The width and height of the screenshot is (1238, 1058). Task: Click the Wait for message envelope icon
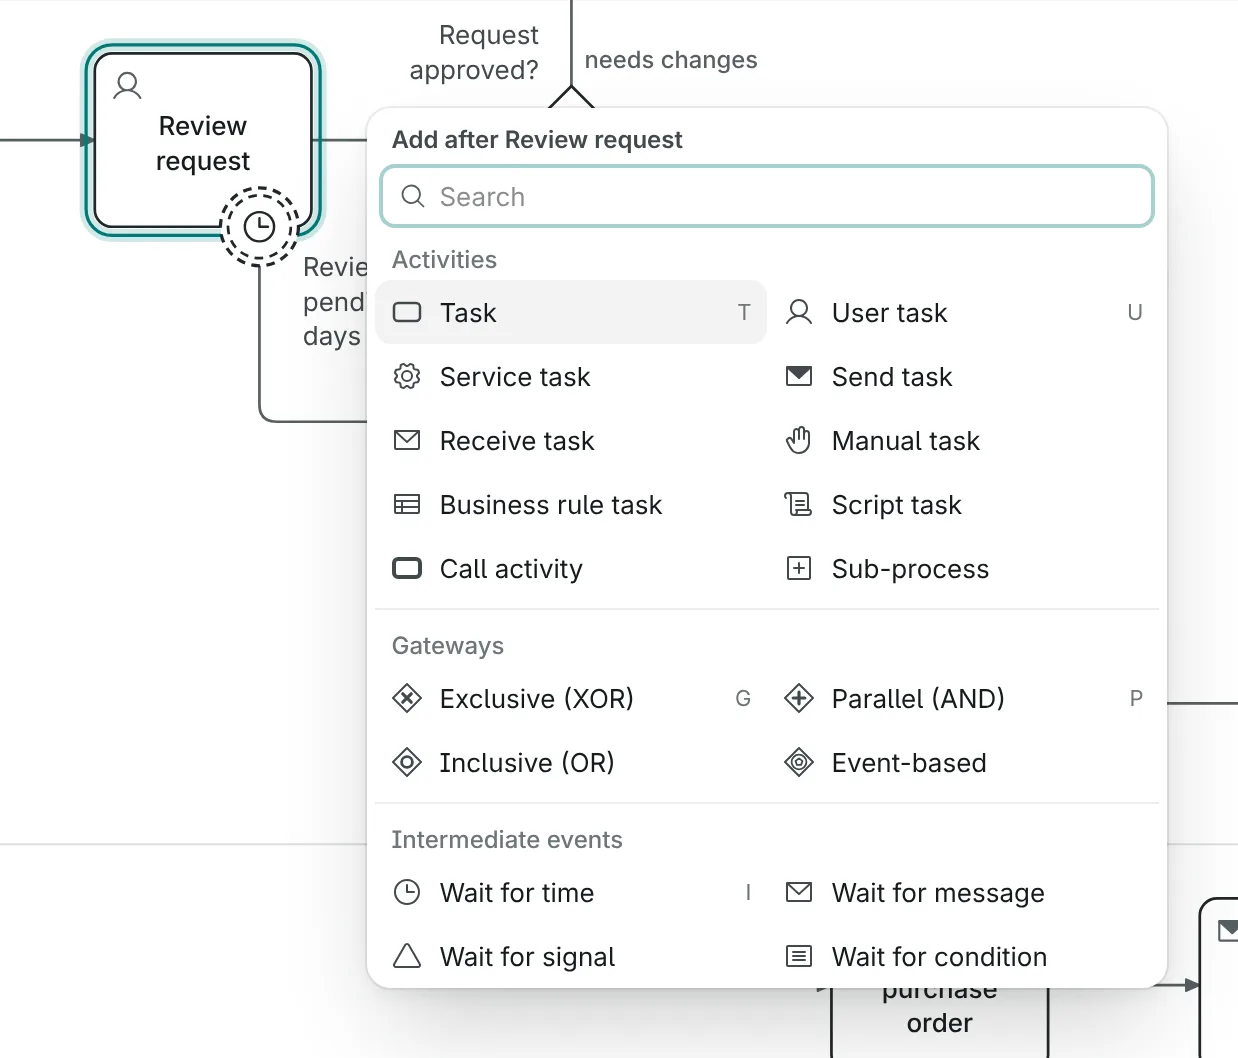tap(799, 892)
